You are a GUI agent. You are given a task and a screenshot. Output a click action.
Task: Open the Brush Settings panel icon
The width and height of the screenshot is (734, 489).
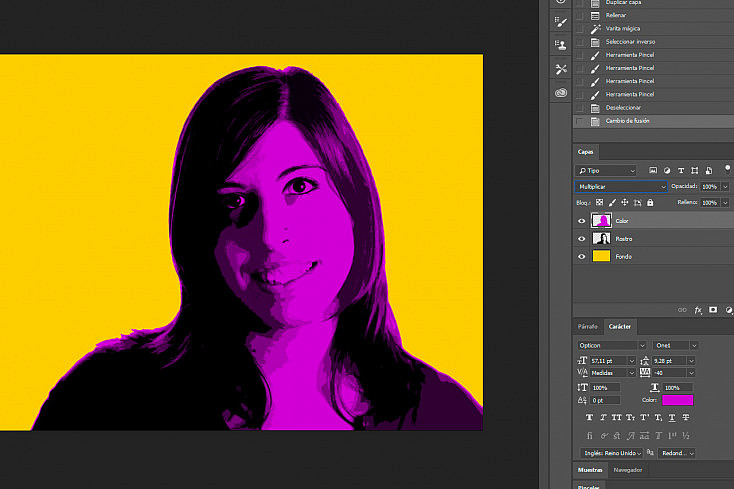coord(561,22)
